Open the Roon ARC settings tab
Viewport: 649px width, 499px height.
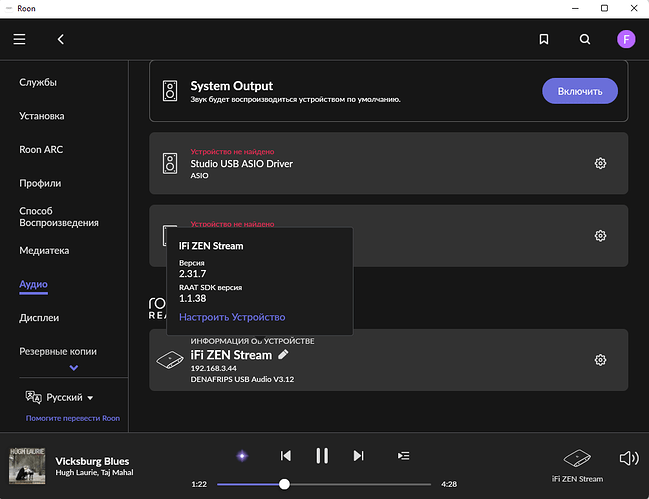tap(41, 149)
